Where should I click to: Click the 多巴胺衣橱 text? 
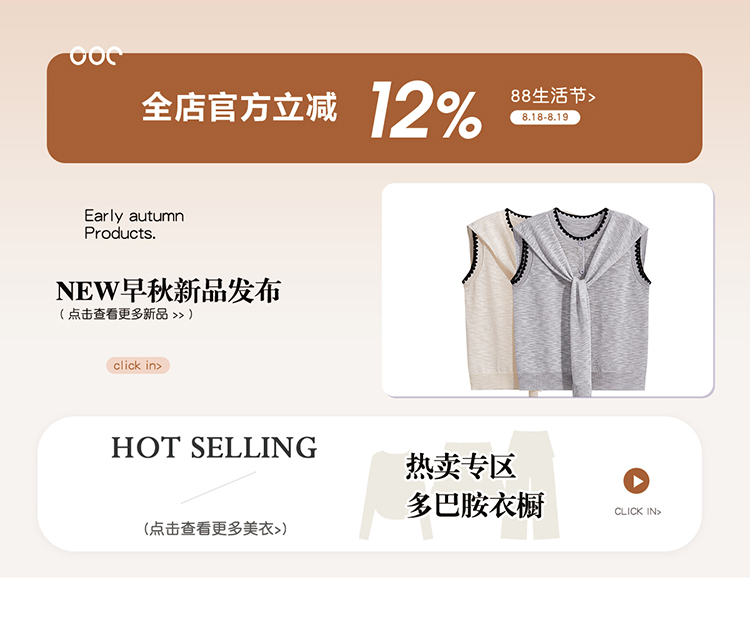[475, 505]
